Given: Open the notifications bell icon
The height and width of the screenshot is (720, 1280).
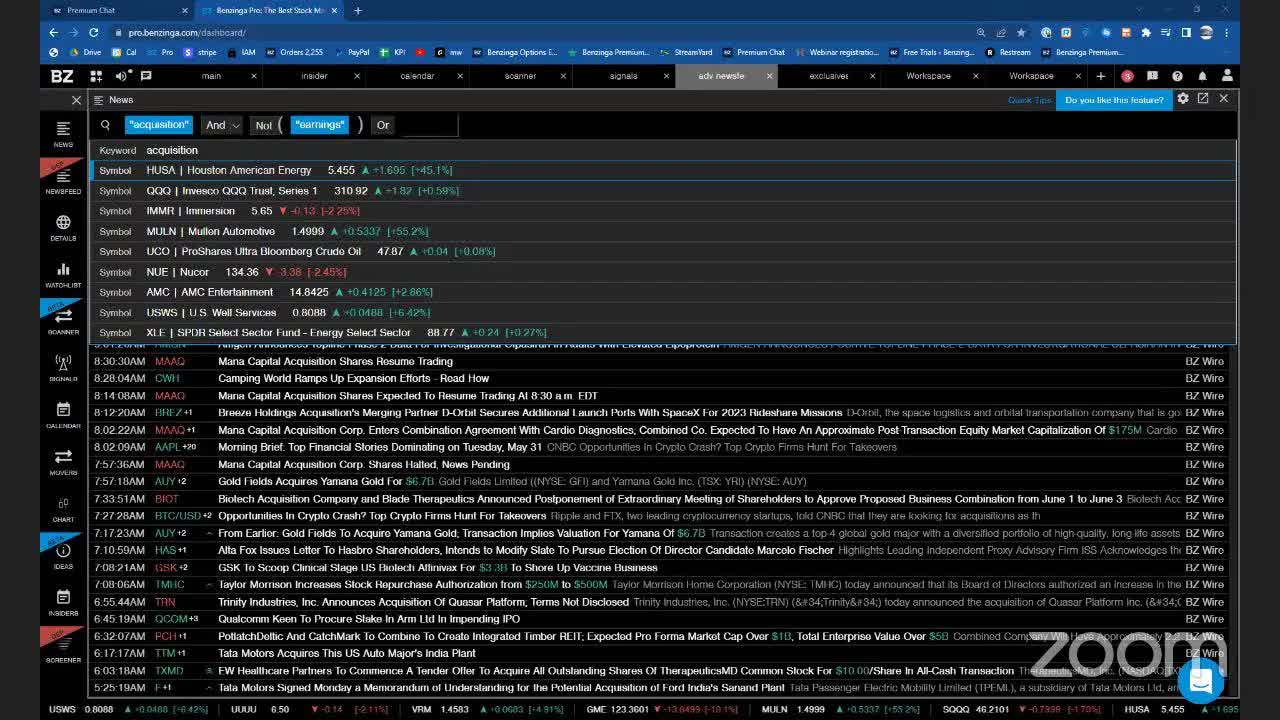Looking at the screenshot, I should click(1202, 76).
